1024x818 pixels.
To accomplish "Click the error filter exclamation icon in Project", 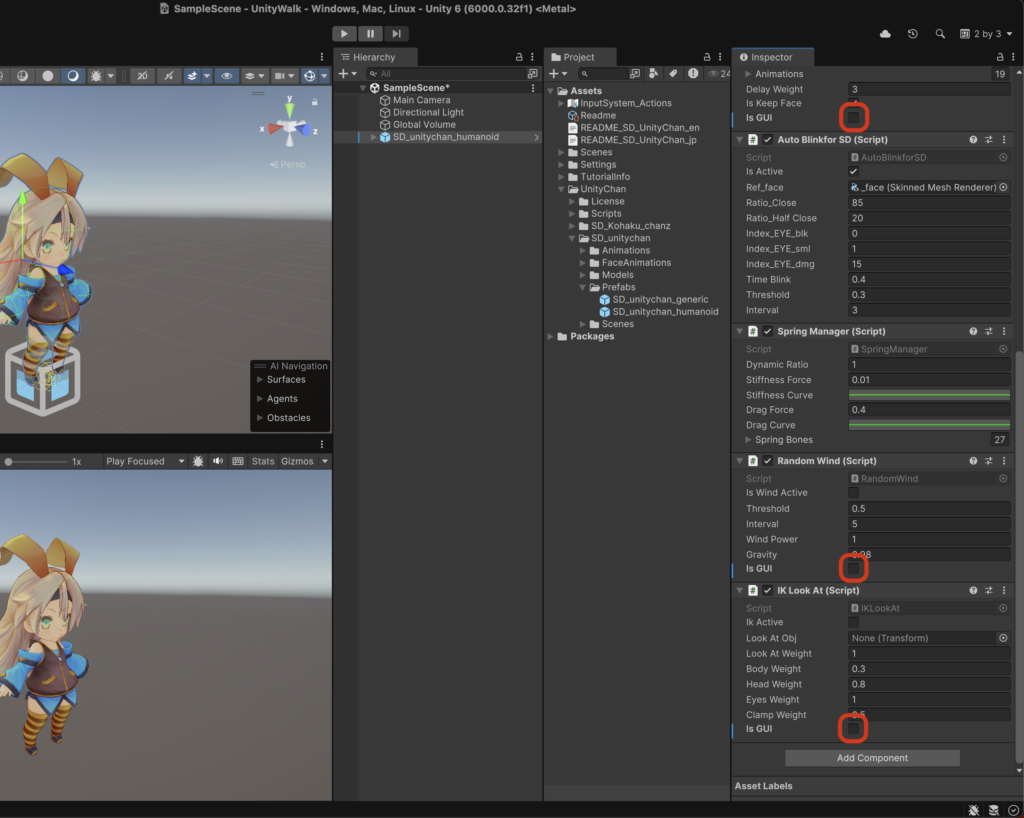I will (x=693, y=74).
